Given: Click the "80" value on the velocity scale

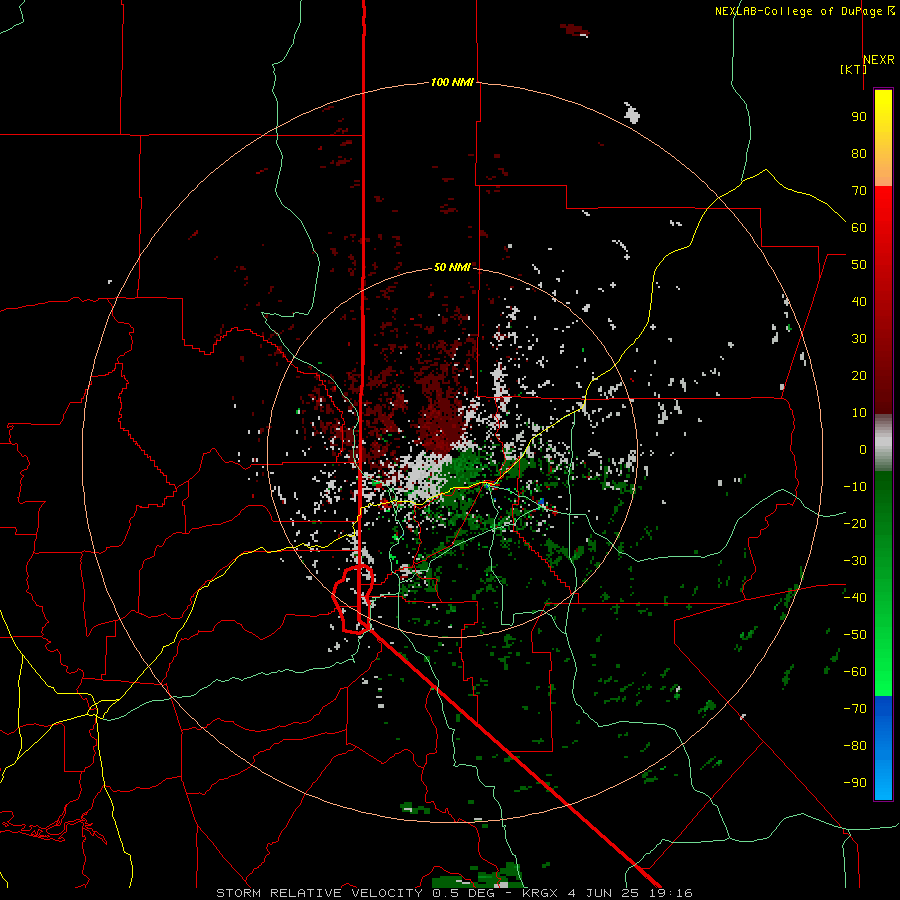Looking at the screenshot, I should pos(859,153).
